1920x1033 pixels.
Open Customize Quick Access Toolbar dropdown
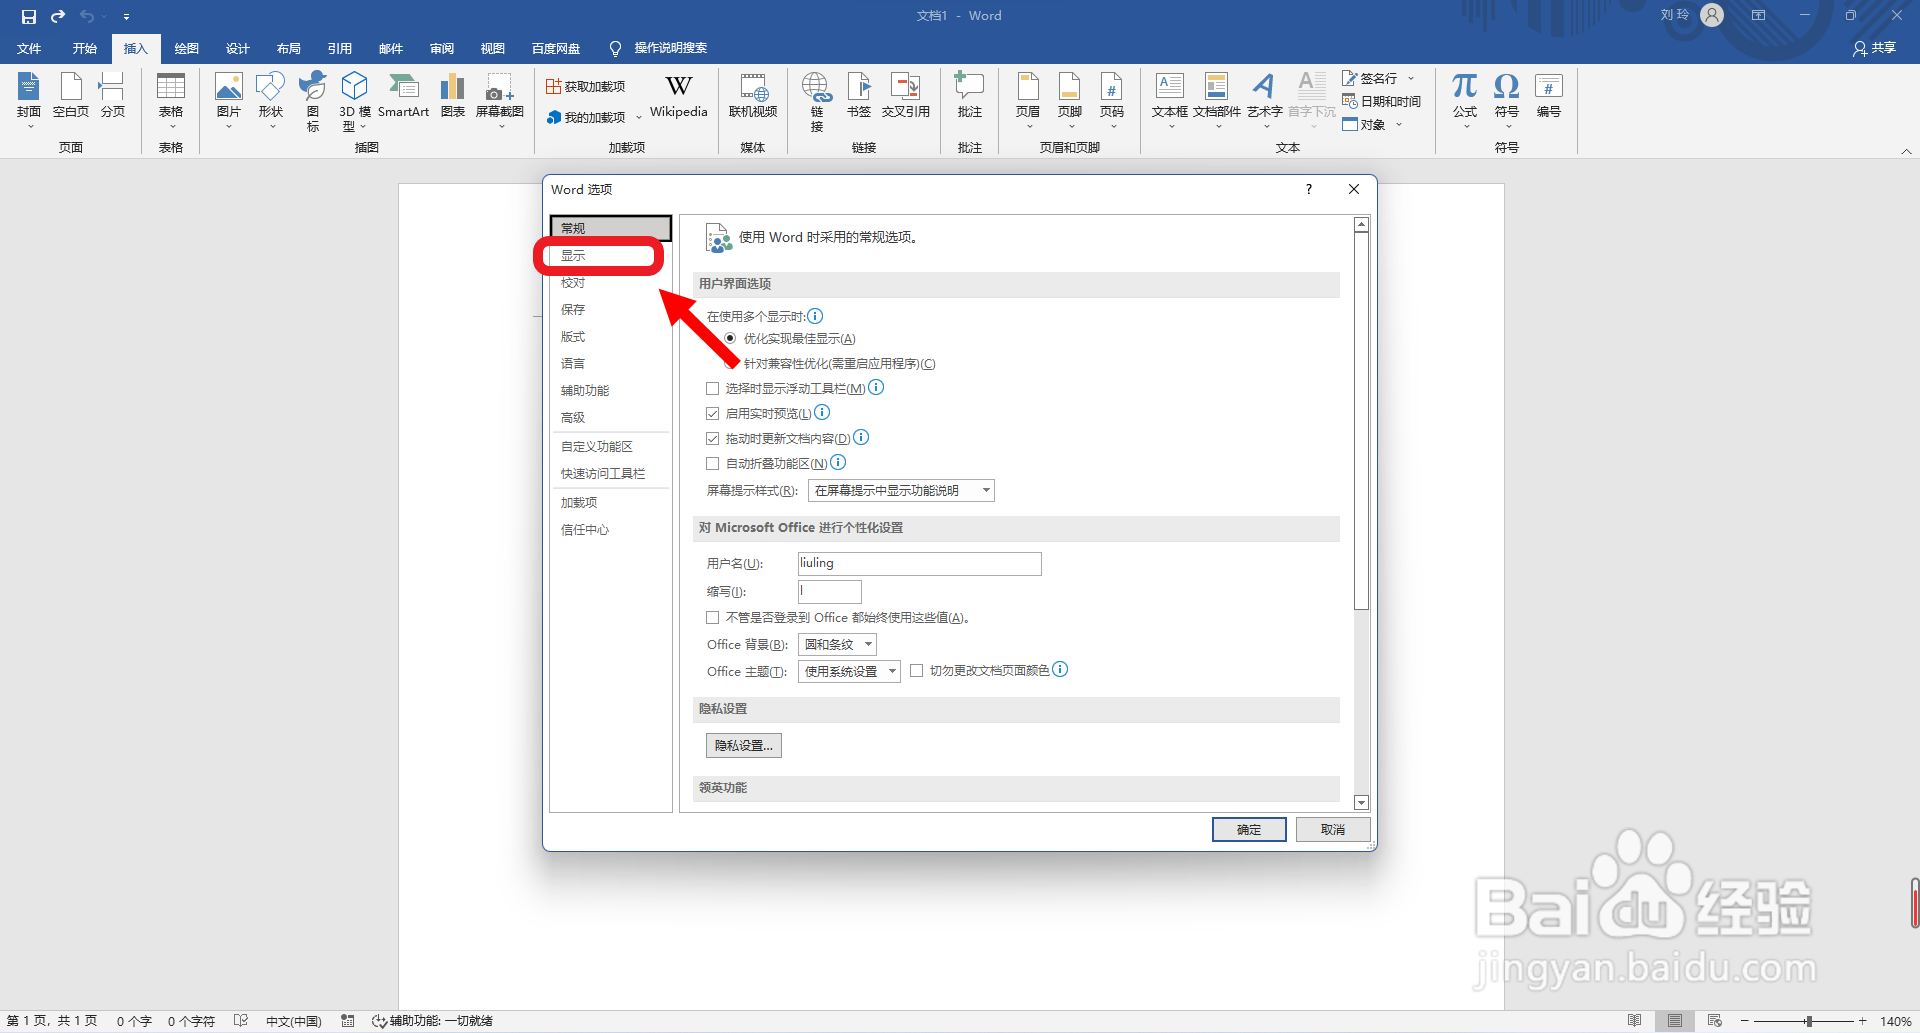coord(126,17)
